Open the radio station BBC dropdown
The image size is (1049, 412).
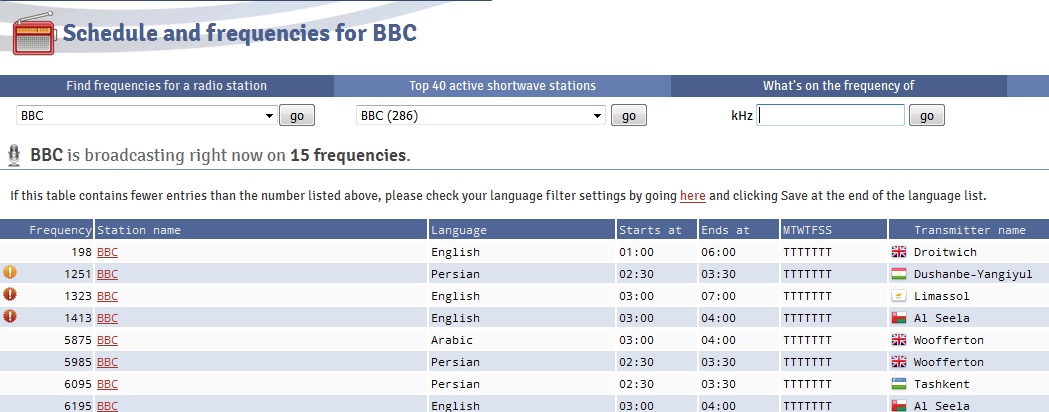click(146, 116)
